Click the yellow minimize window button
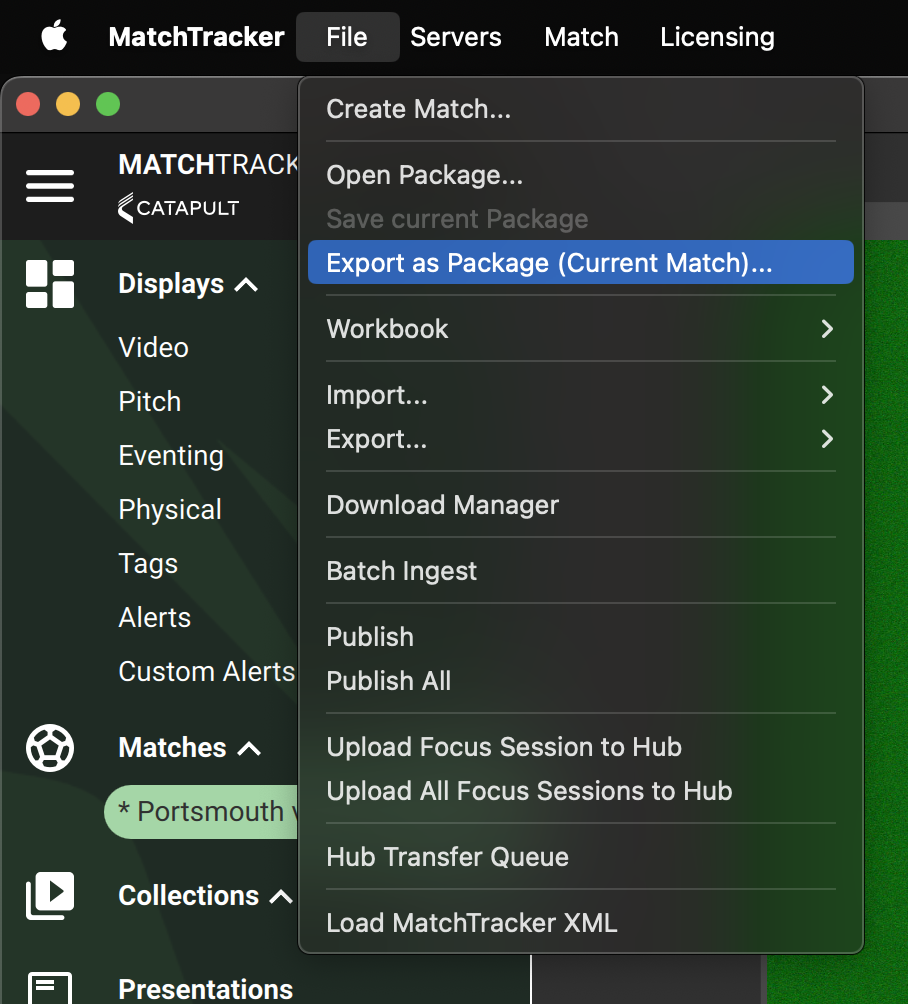This screenshot has height=1004, width=908. tap(68, 104)
